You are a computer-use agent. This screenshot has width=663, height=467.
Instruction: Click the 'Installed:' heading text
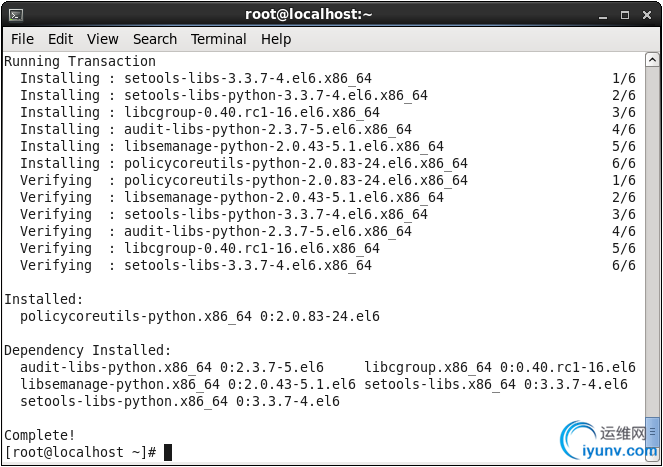point(44,299)
